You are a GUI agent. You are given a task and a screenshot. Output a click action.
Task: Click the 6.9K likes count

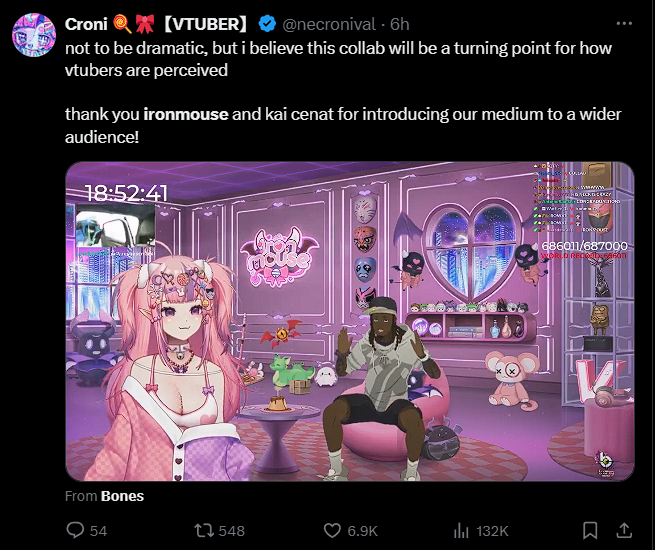coord(362,531)
